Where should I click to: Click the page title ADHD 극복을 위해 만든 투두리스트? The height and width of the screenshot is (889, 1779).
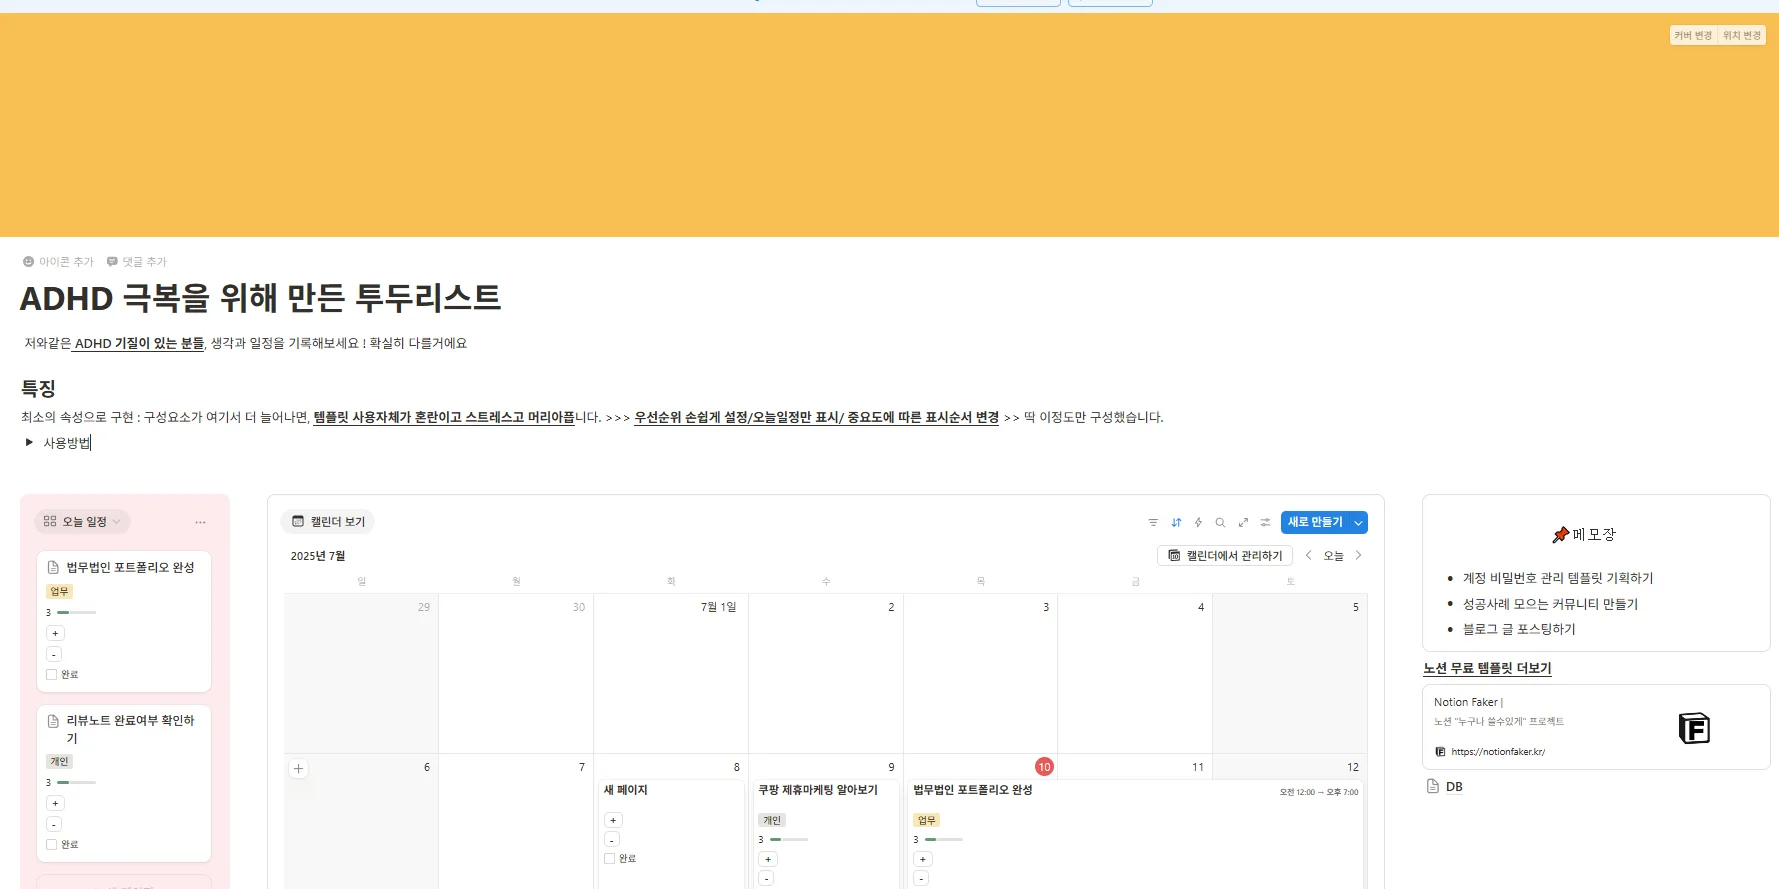click(x=260, y=298)
